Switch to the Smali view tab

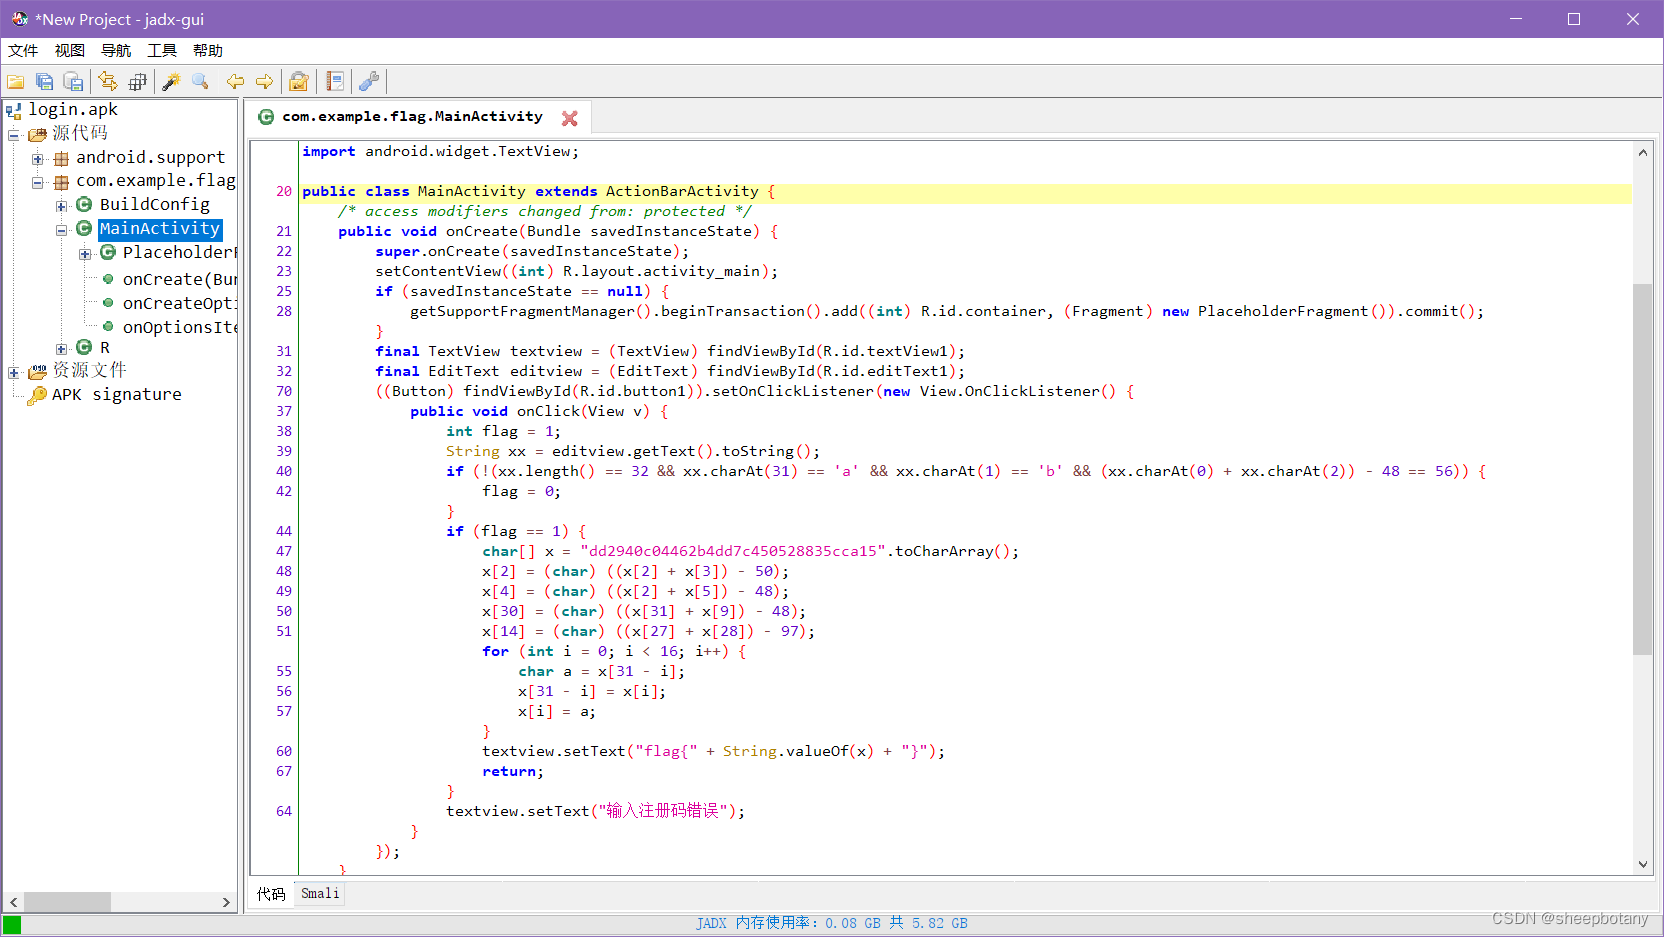[x=320, y=893]
